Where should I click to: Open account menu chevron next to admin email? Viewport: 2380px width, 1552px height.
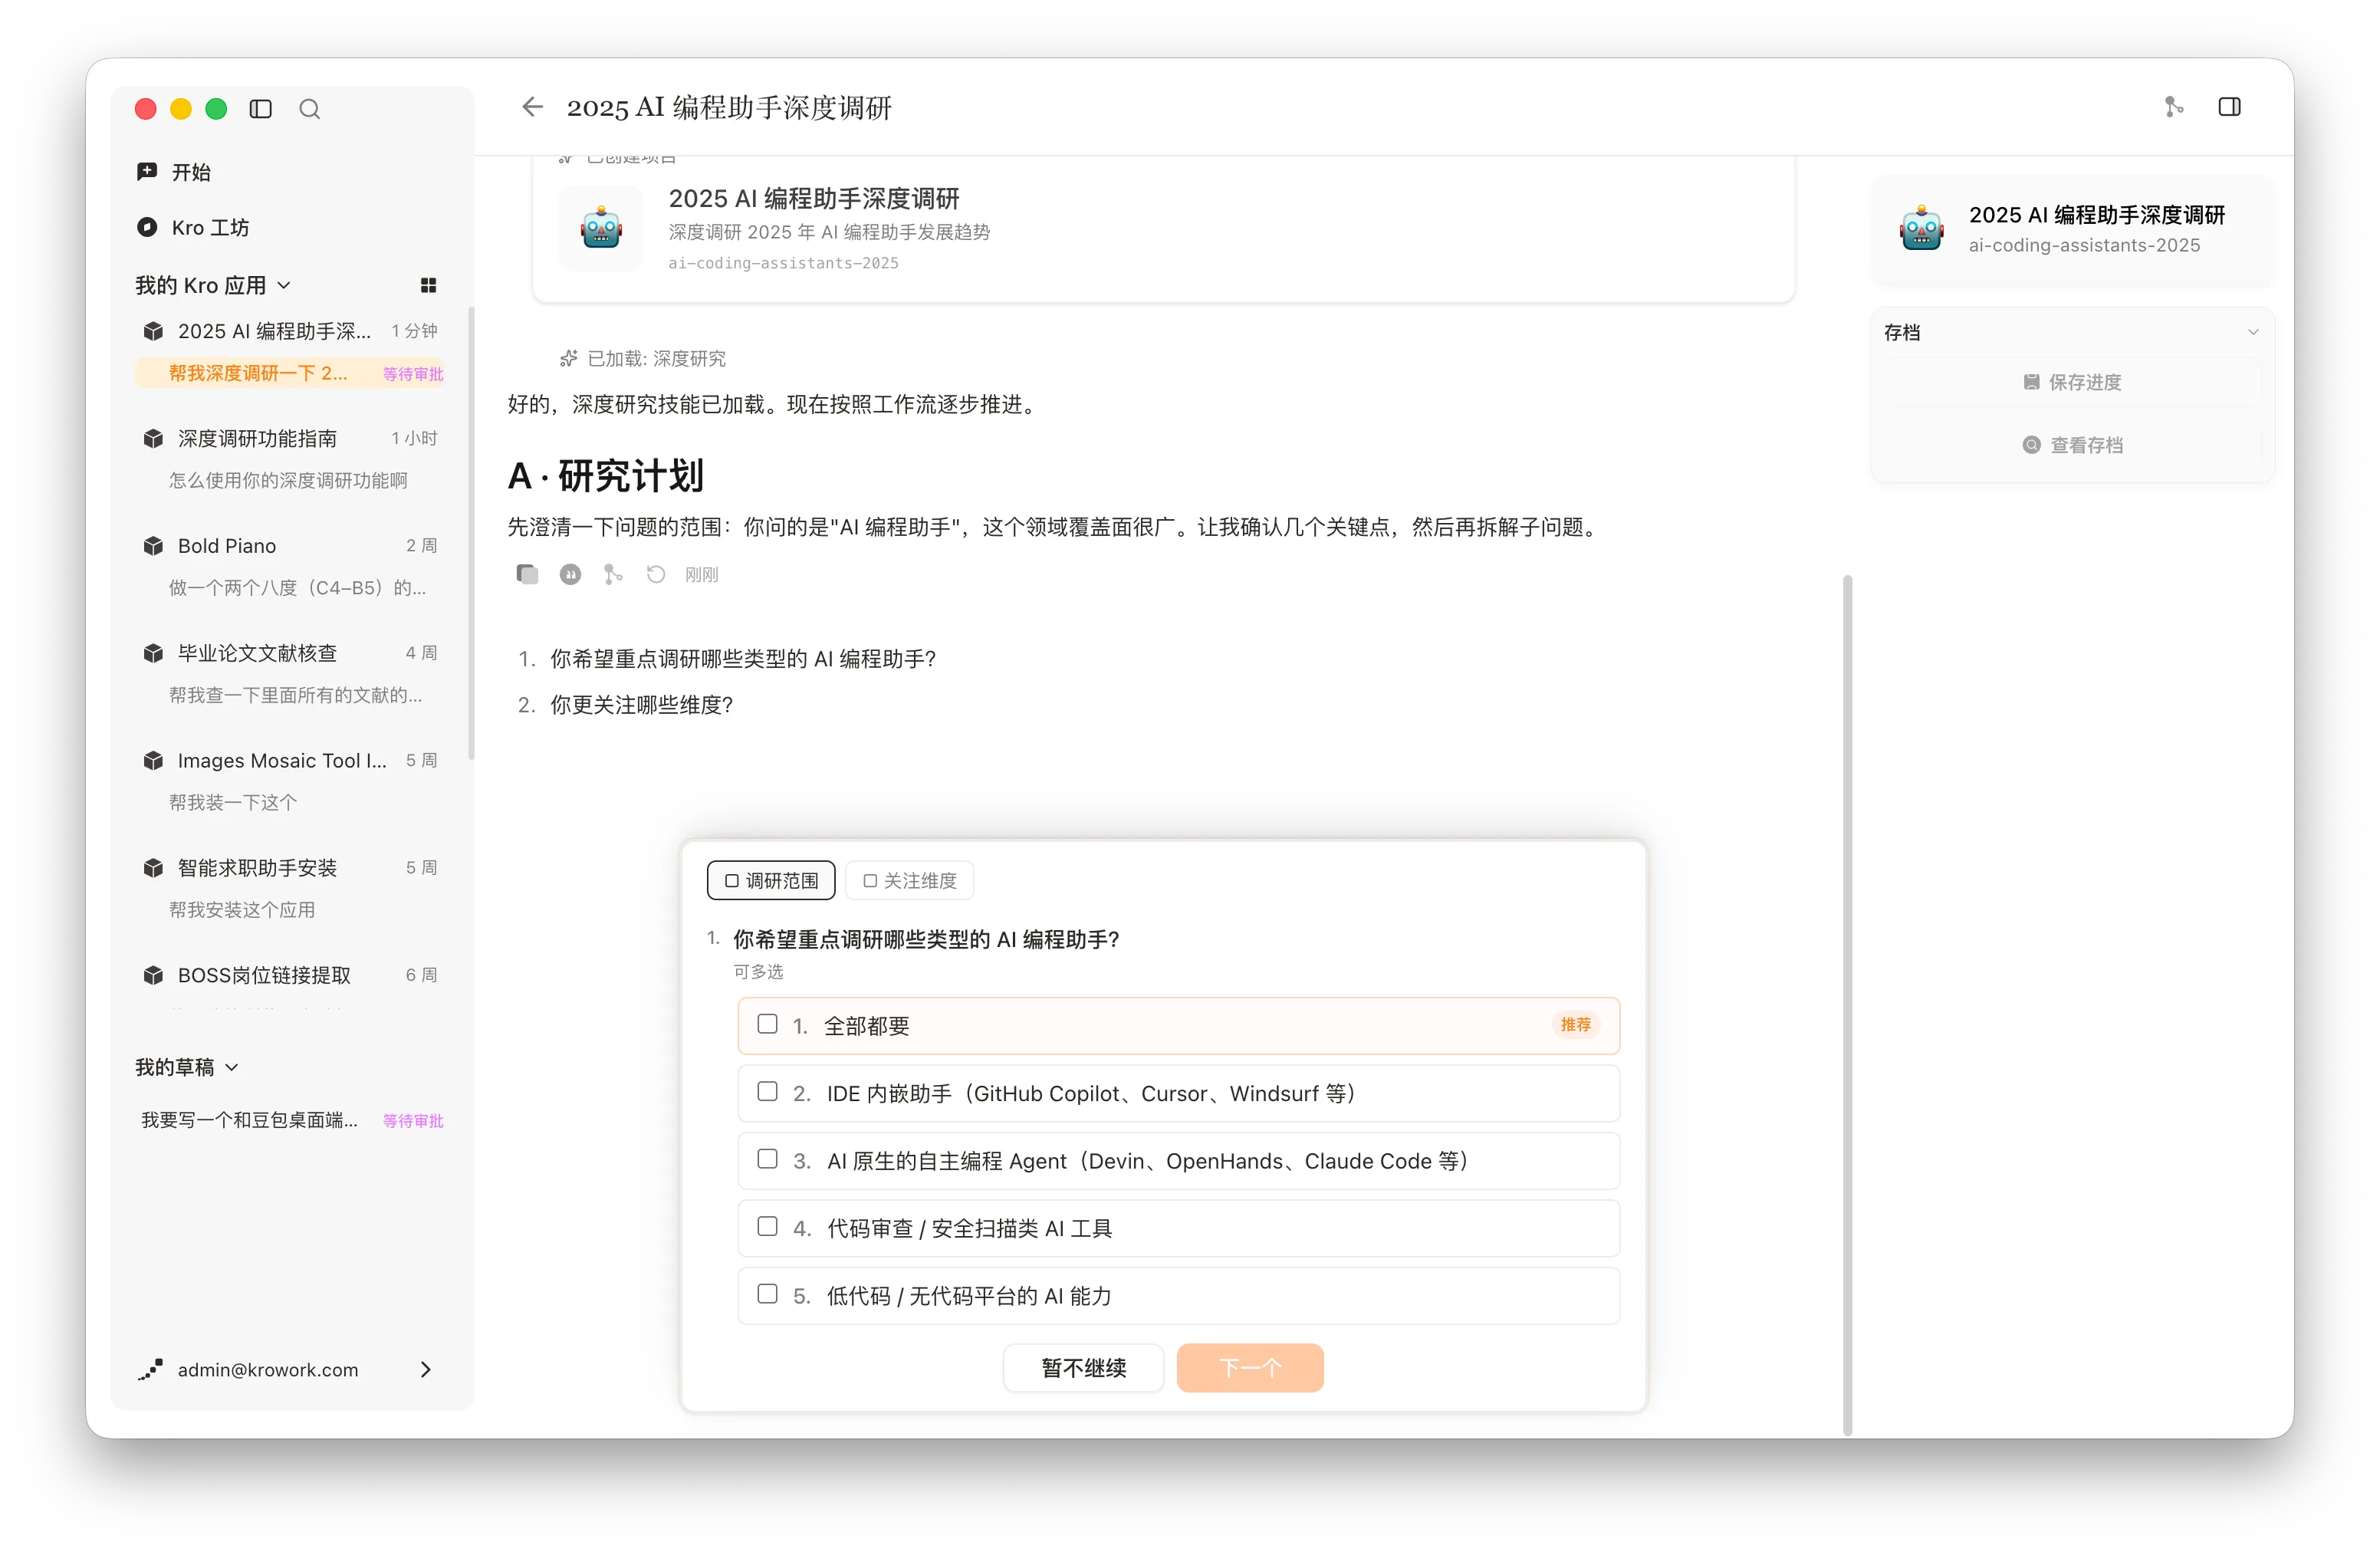tap(426, 1369)
